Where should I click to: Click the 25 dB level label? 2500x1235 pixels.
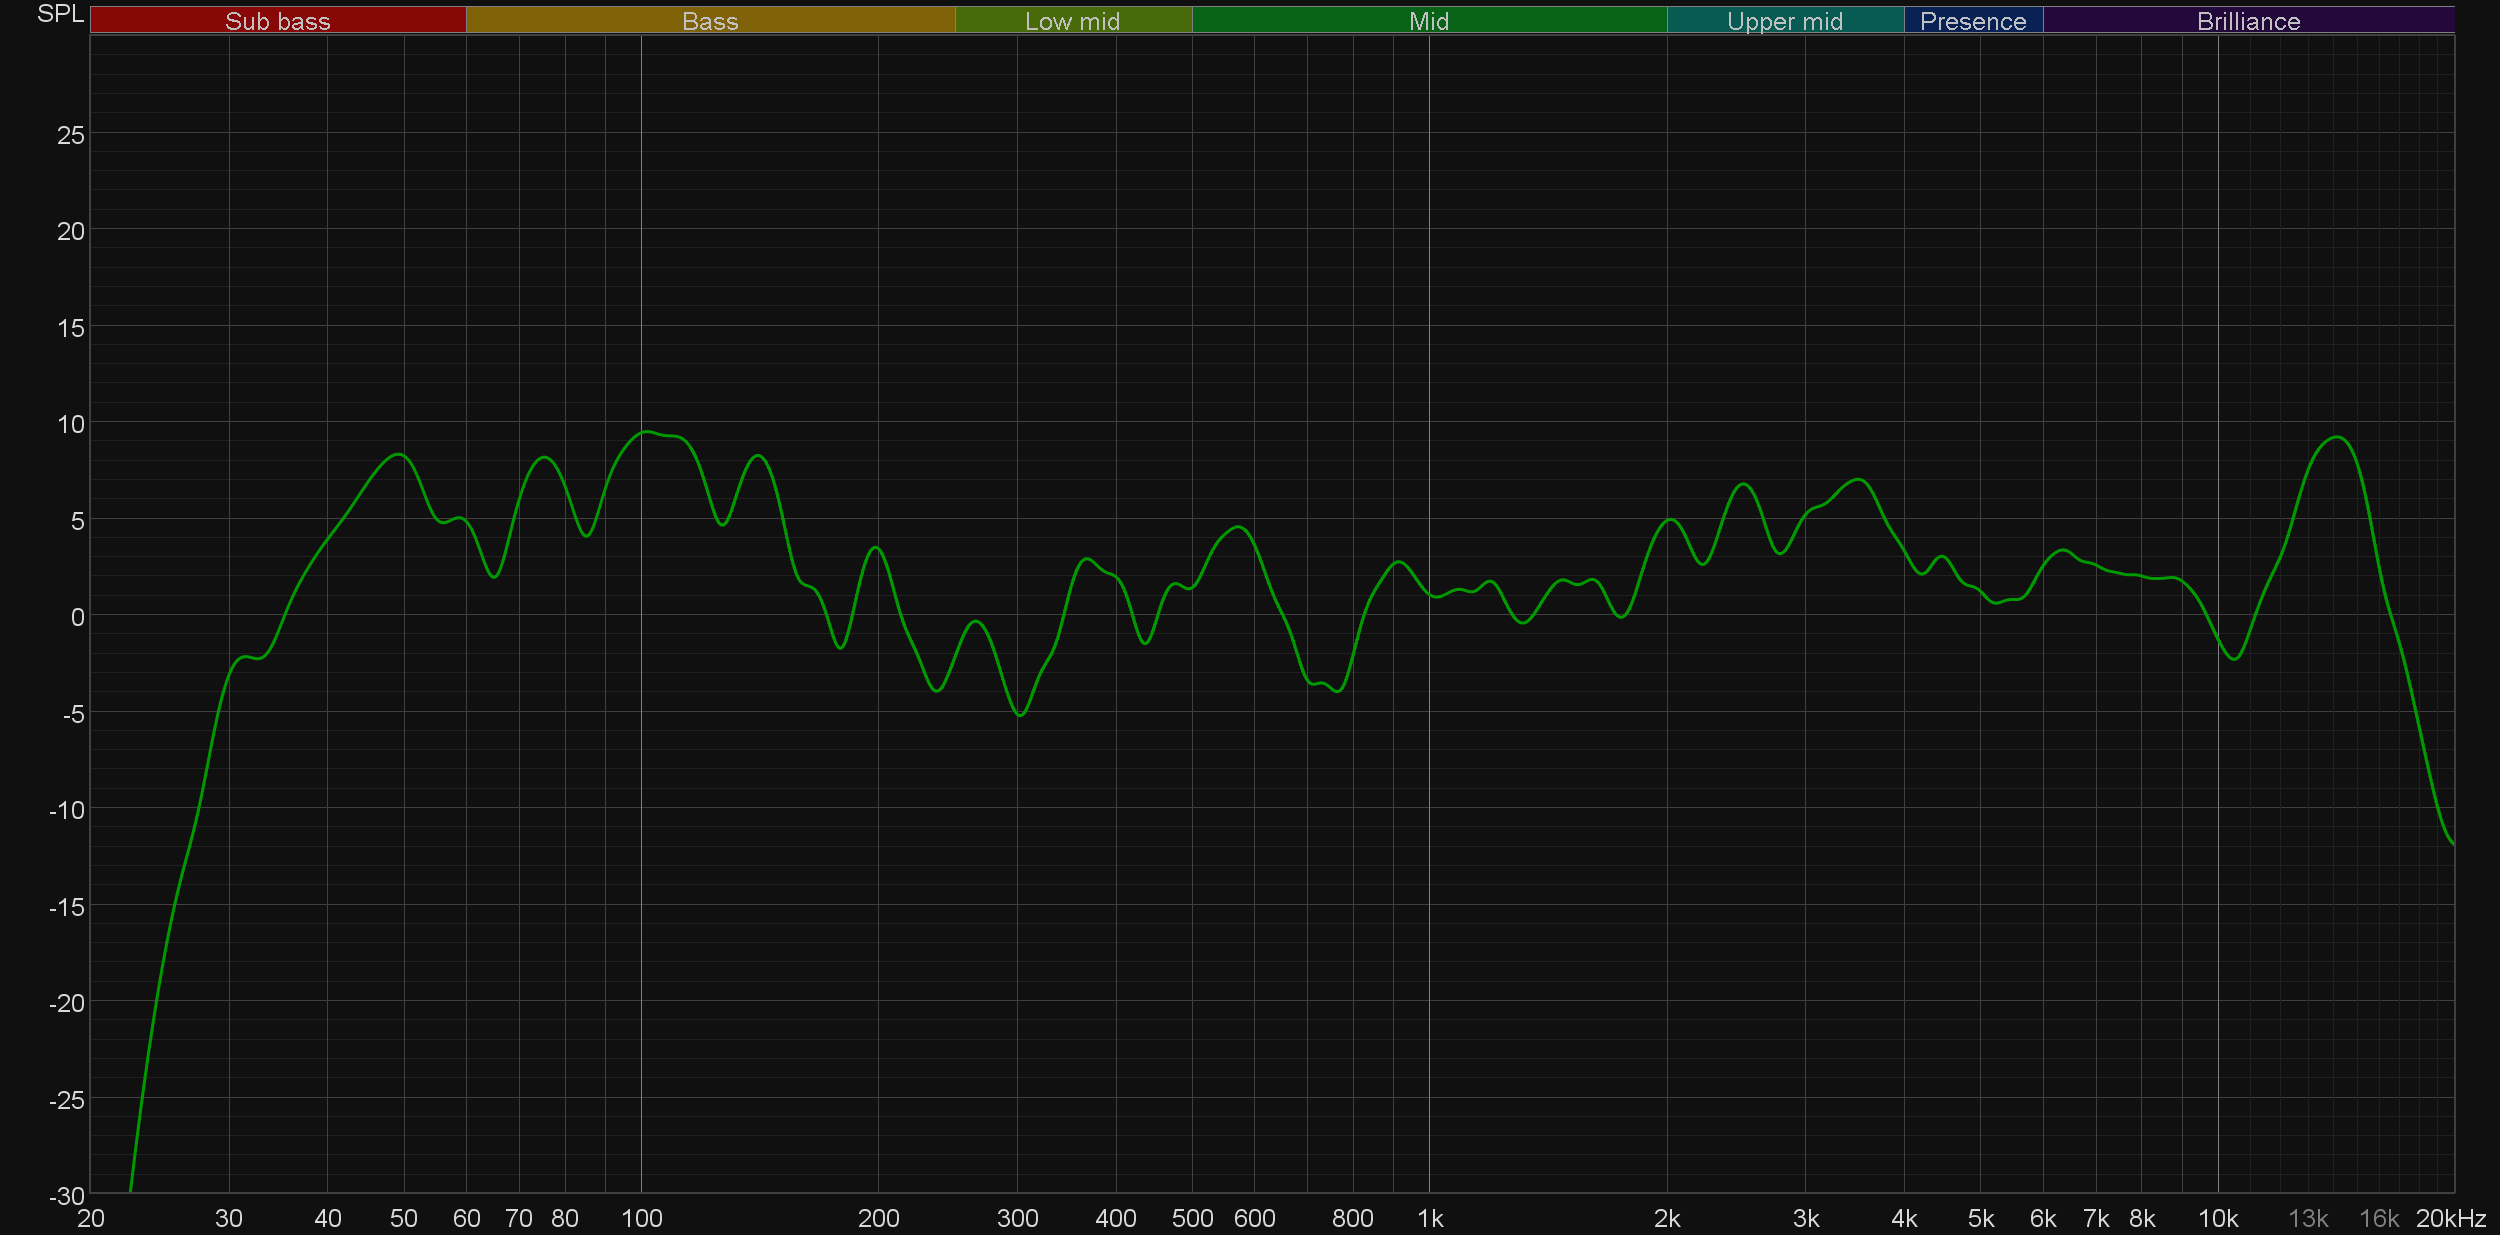click(70, 135)
